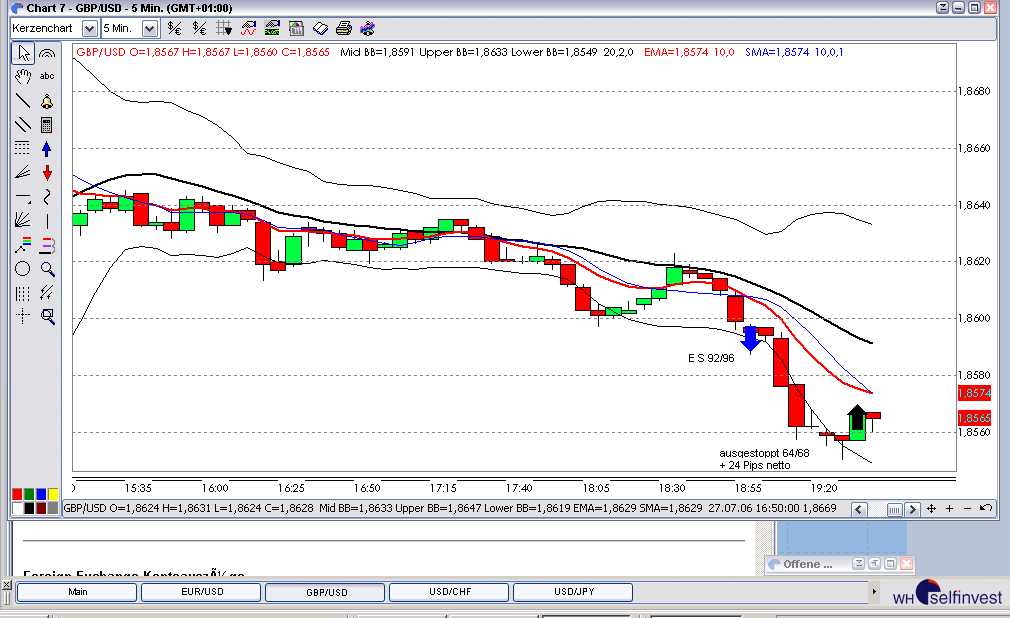
Task: Select the zoom area rectangle tool
Action: 47,316
